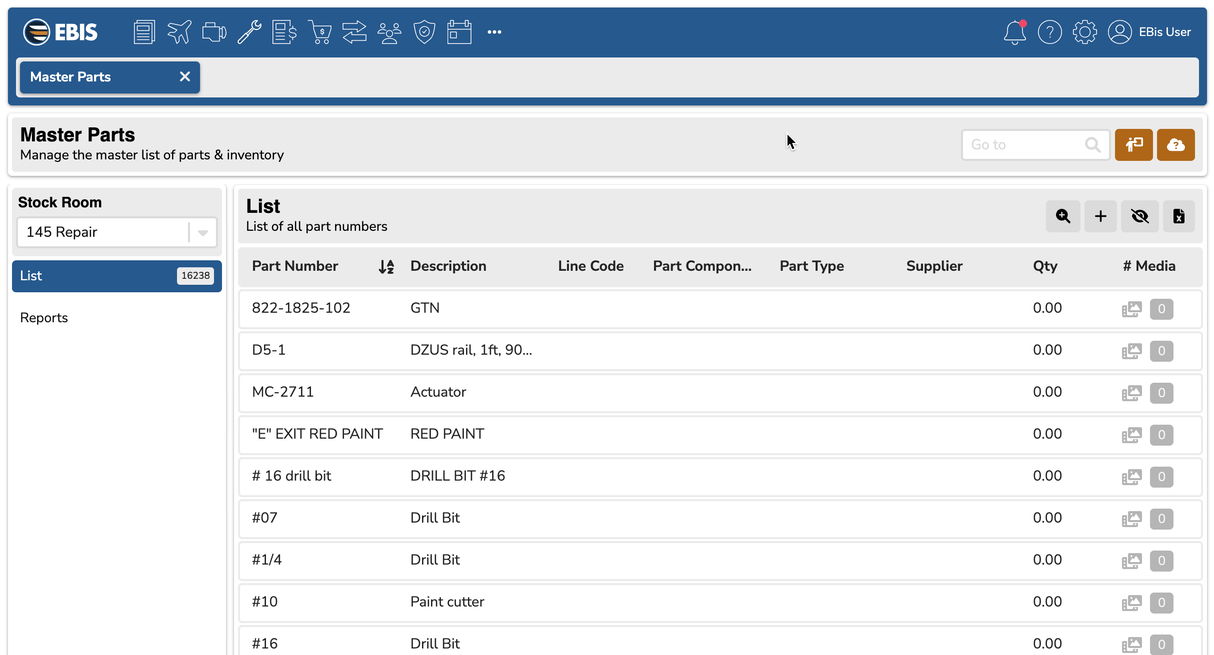
Task: Select part number D5-1
Action: tap(269, 350)
